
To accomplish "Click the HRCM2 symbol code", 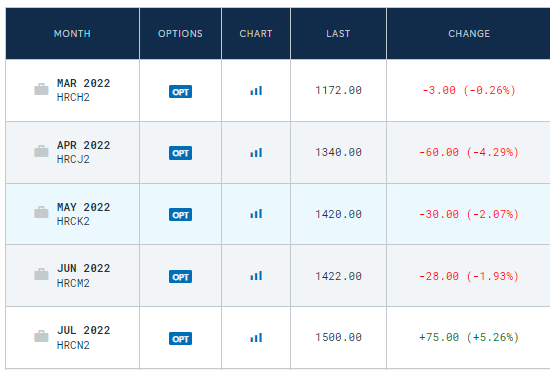I will pyautogui.click(x=73, y=283).
